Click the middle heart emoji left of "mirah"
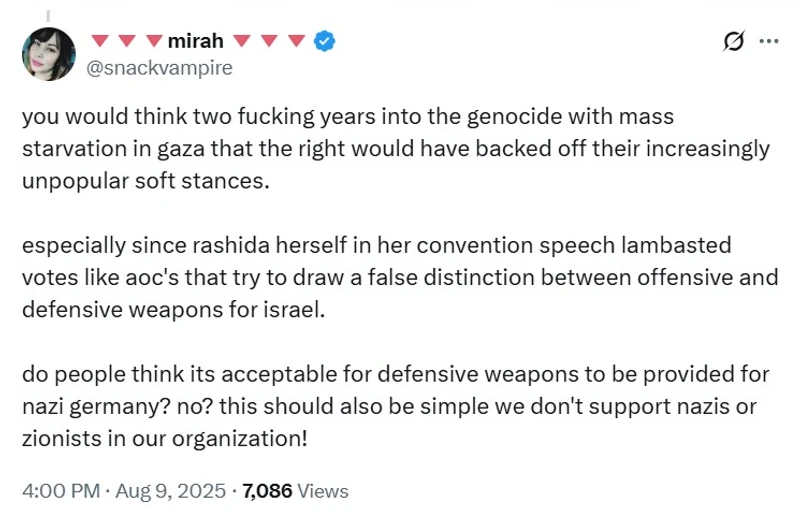Viewport: 800px width, 526px height. [x=127, y=41]
